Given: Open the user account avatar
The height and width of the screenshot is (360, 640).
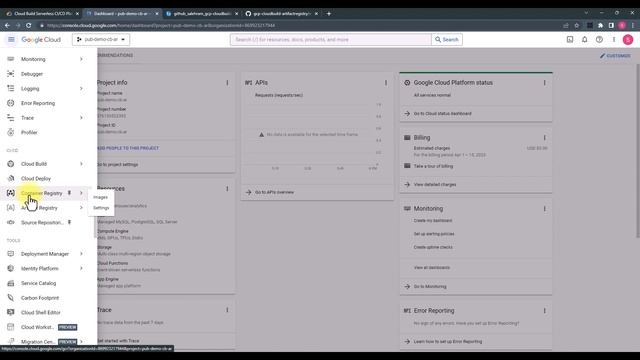Looking at the screenshot, I should tap(628, 40).
